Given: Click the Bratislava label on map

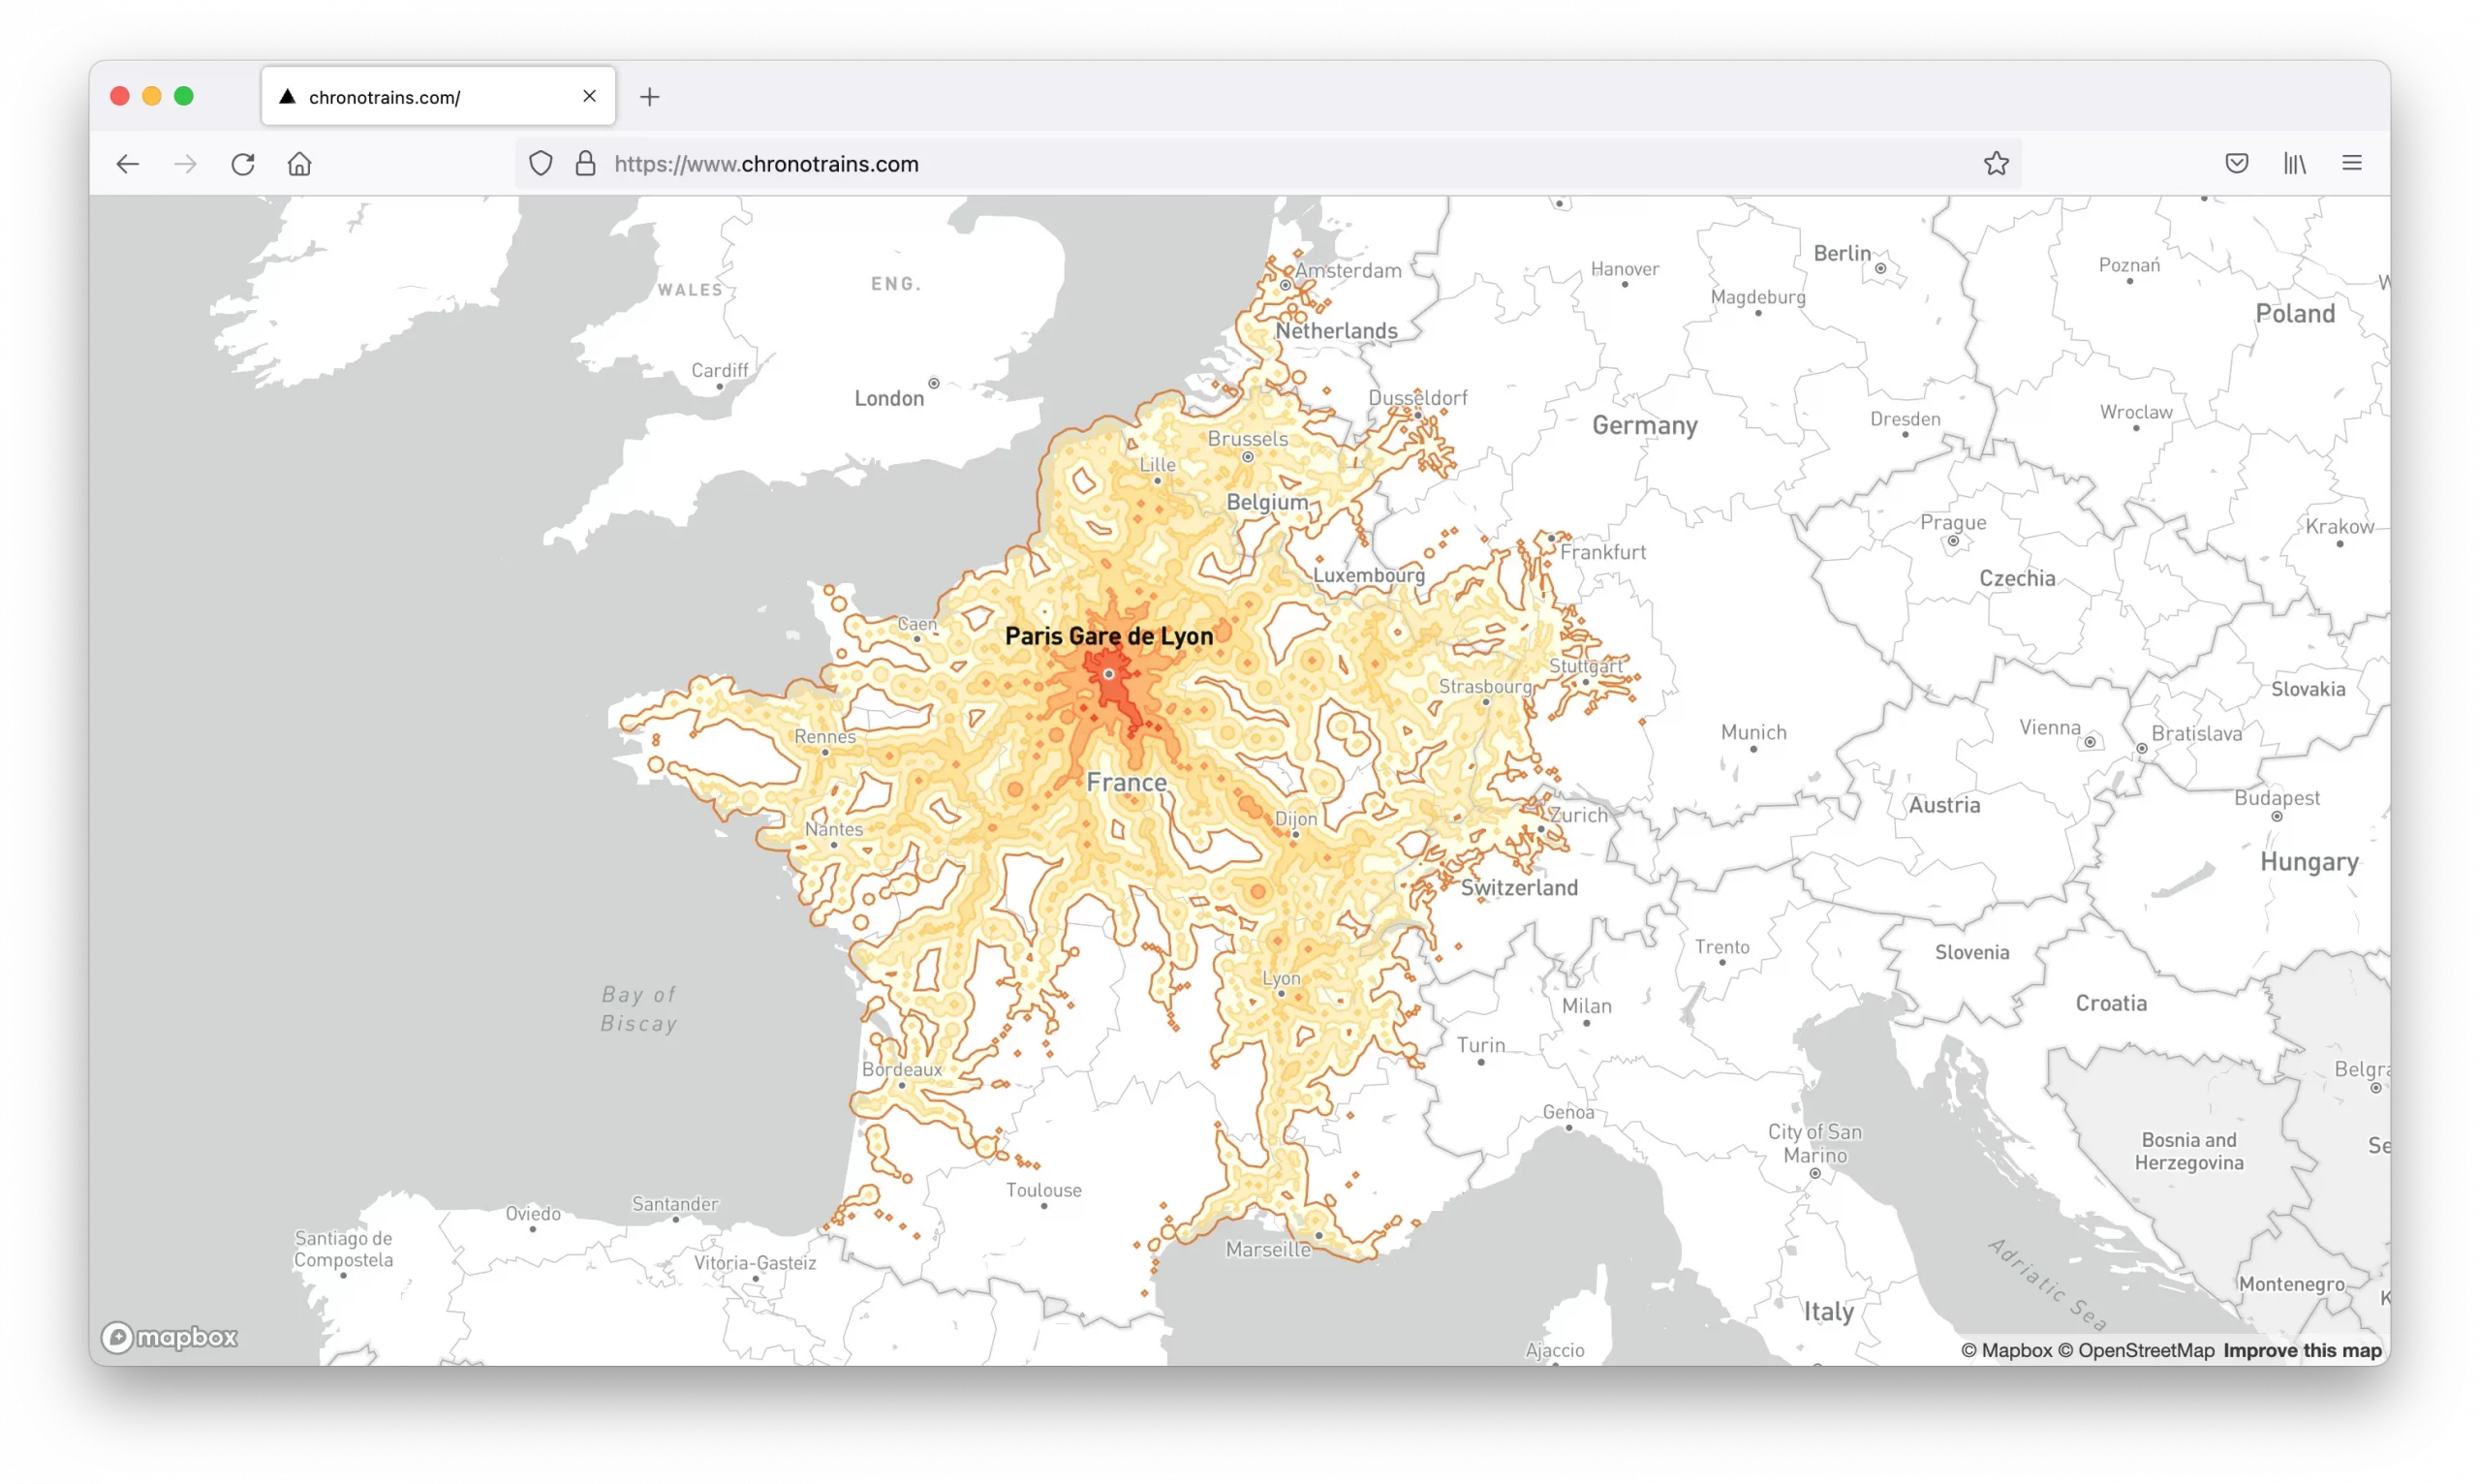Looking at the screenshot, I should (x=2197, y=733).
